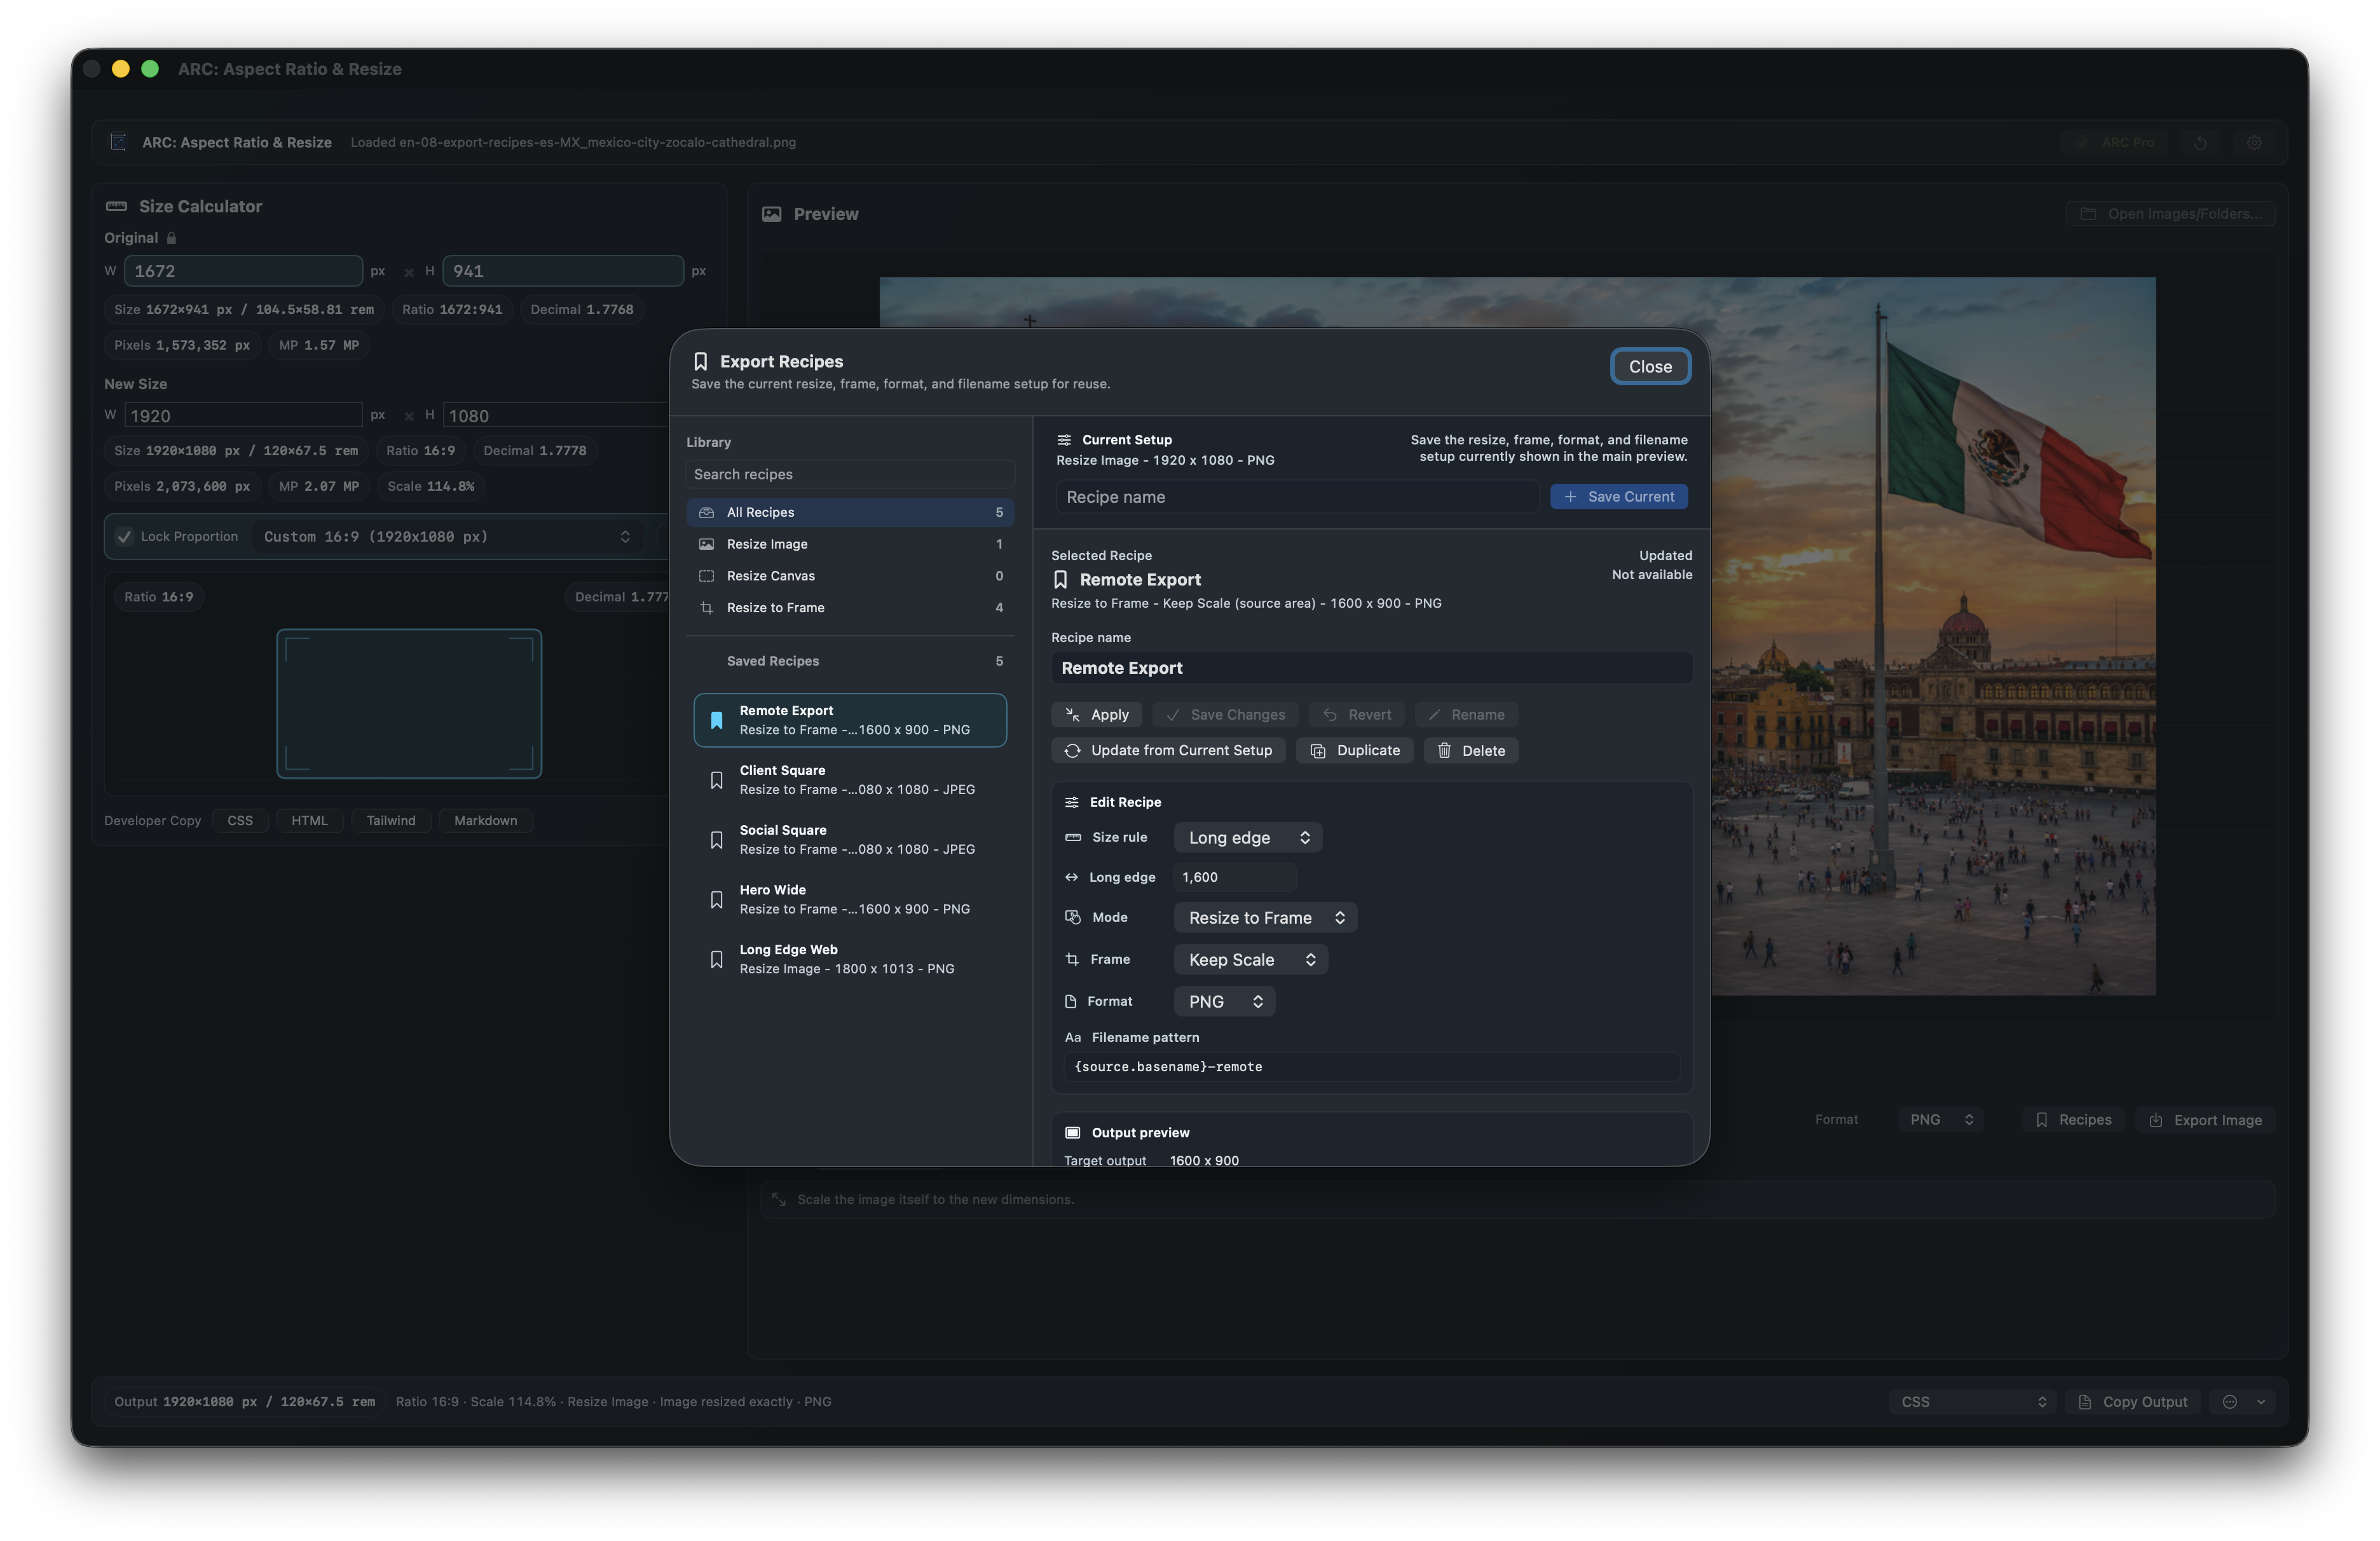2380x1541 pixels.
Task: Select the Hero Wide saved recipe
Action: pos(850,899)
